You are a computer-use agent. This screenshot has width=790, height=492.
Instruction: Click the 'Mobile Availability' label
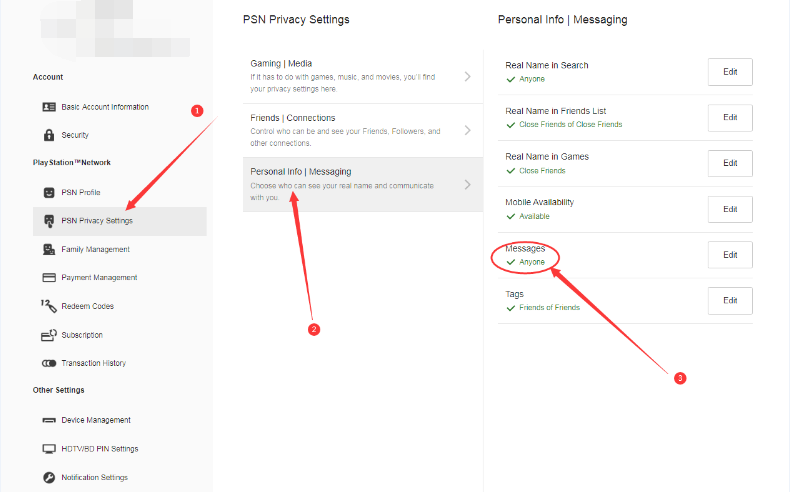pos(540,202)
